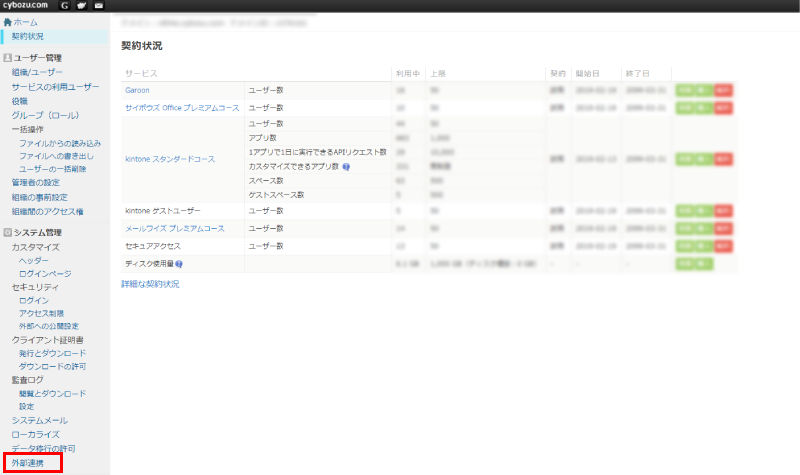This screenshot has height=475, width=800.
Task: Click セキュアアクセス service name
Action: point(153,246)
